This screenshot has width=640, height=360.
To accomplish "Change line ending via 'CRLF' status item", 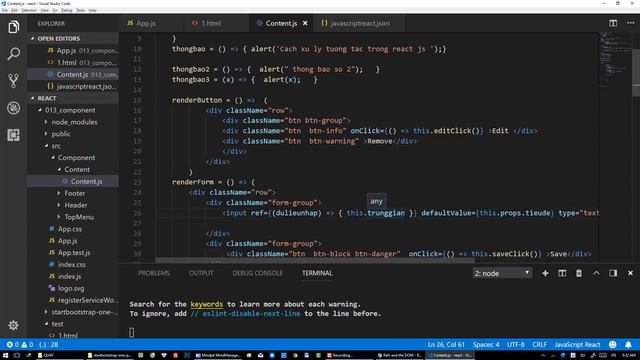I will click(x=539, y=344).
